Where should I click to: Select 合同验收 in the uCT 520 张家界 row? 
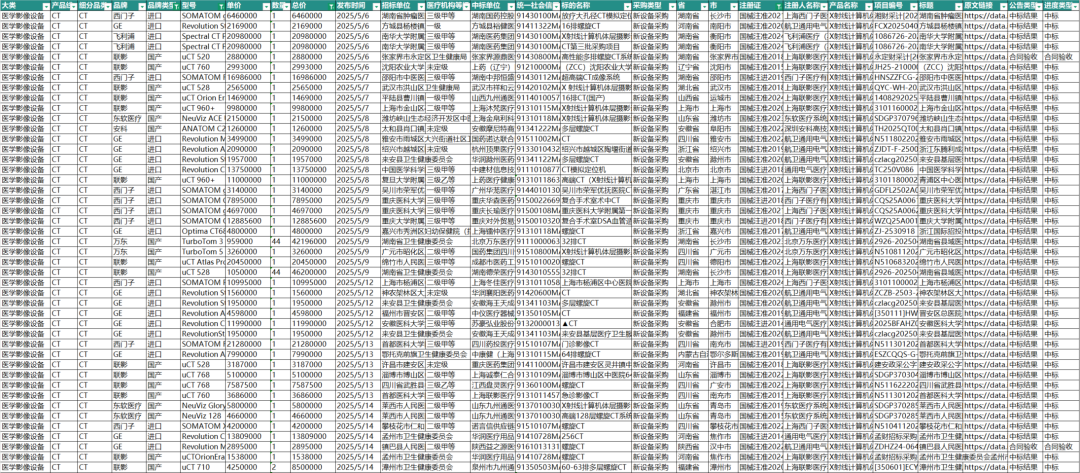tap(1061, 56)
